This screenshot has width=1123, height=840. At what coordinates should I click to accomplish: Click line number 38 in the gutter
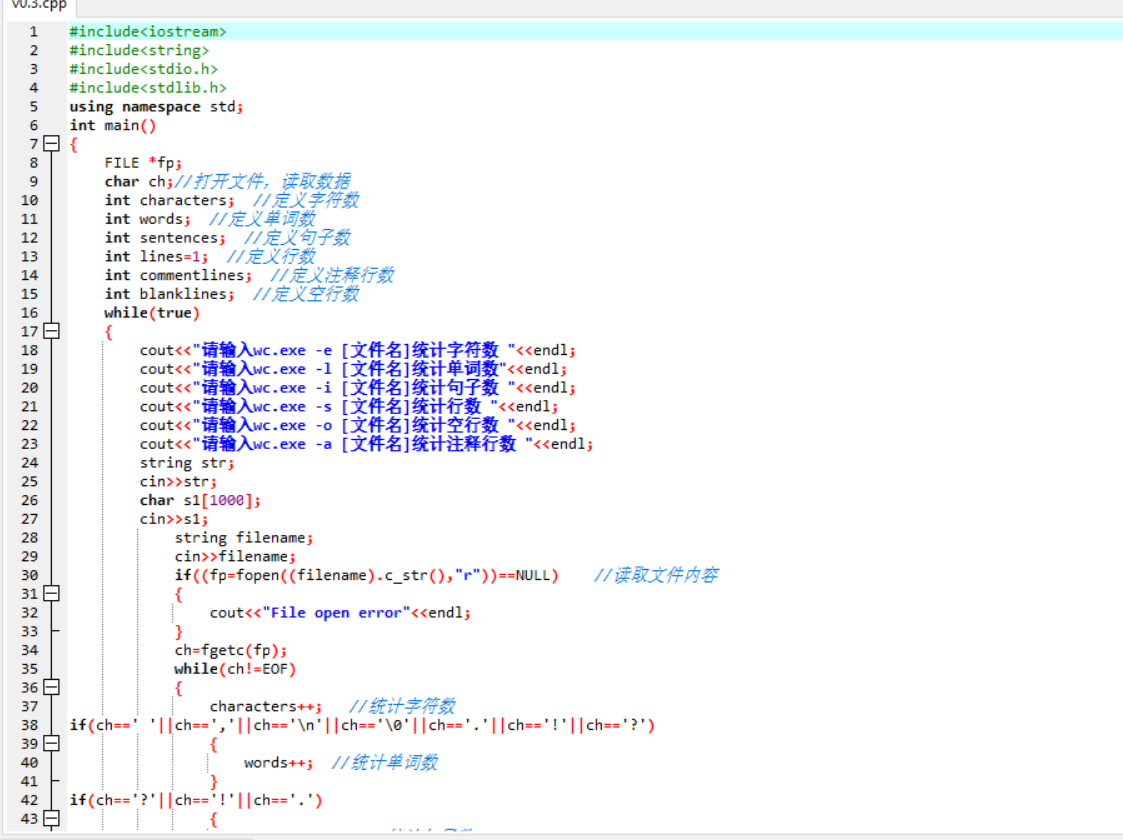[29, 725]
